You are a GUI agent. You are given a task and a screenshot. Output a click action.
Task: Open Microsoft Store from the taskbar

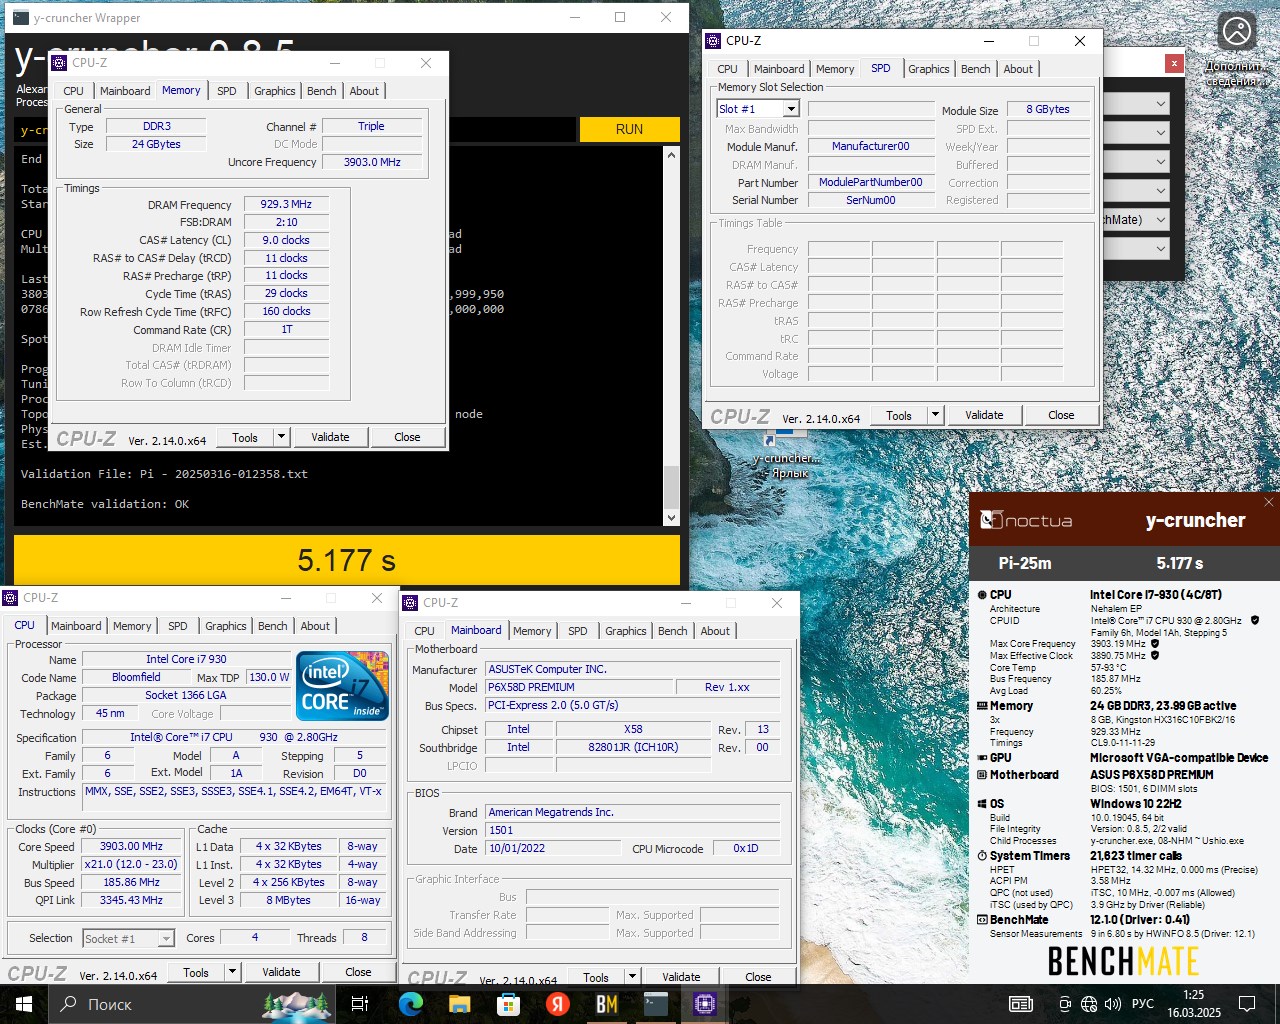point(508,1004)
